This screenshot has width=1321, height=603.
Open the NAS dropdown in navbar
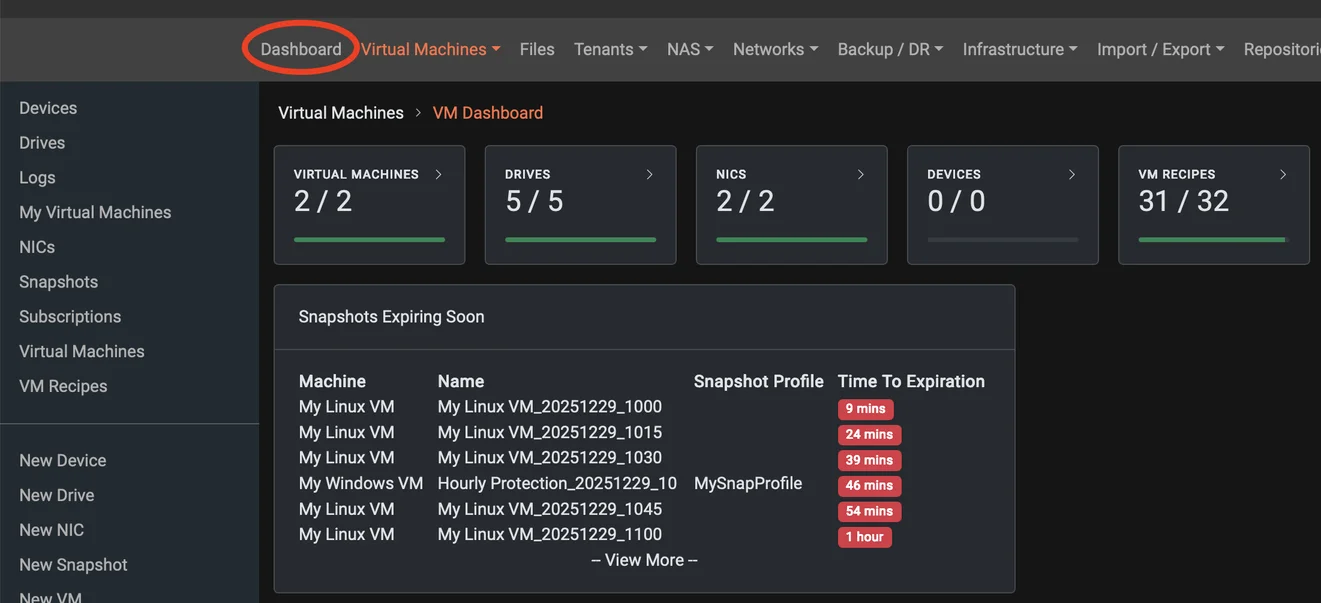[x=690, y=49]
